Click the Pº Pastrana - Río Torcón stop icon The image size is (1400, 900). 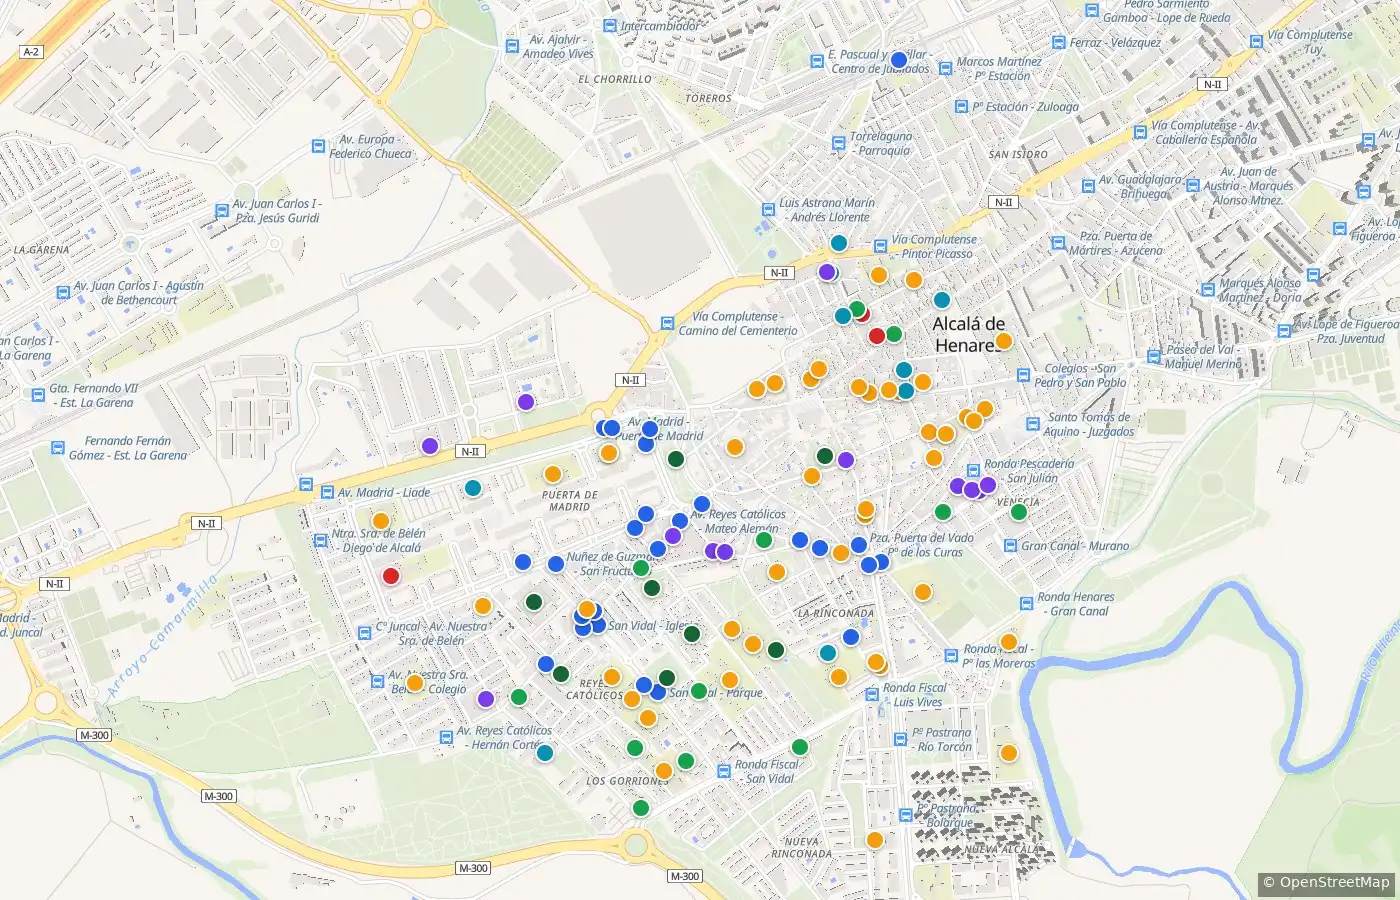click(900, 739)
